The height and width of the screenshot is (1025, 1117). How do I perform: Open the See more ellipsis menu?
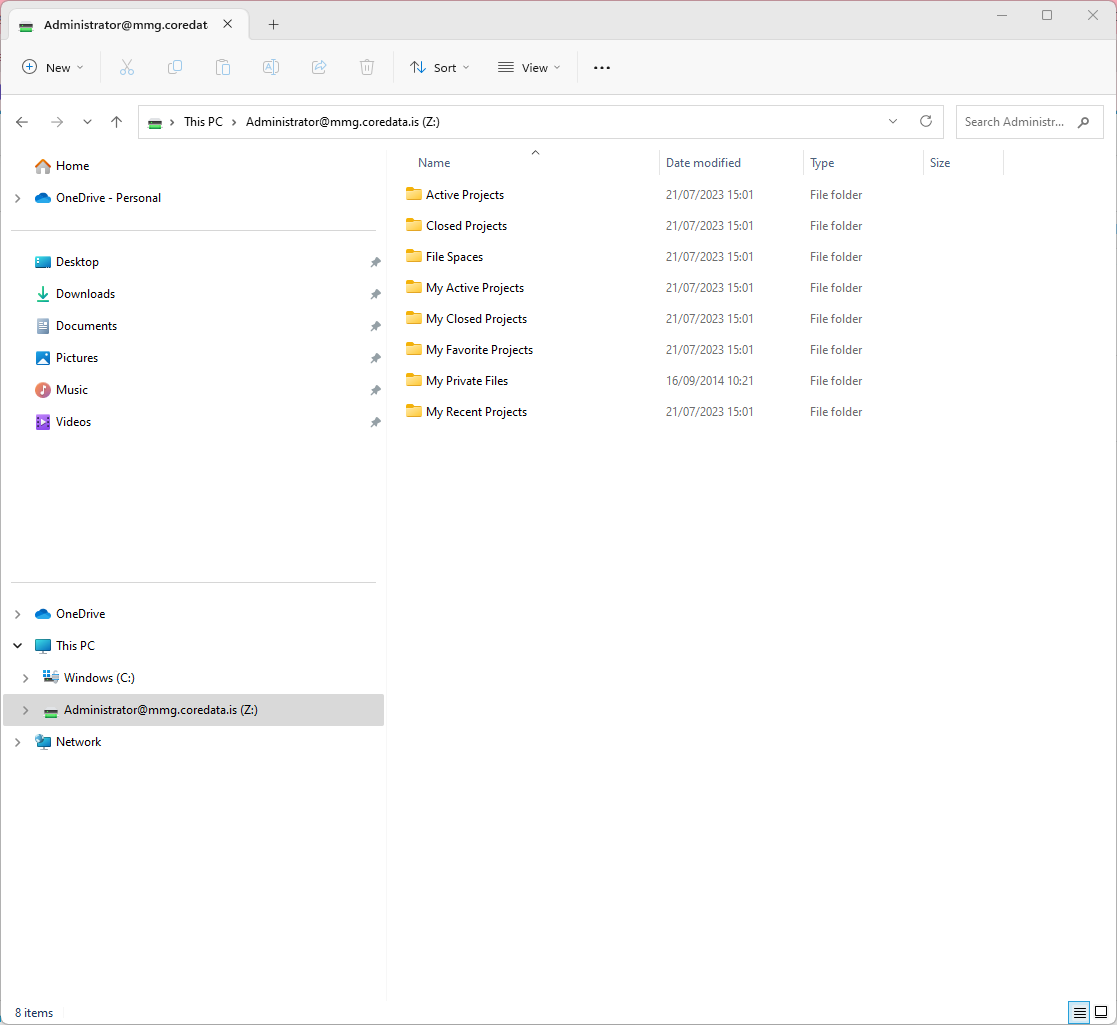[x=601, y=67]
